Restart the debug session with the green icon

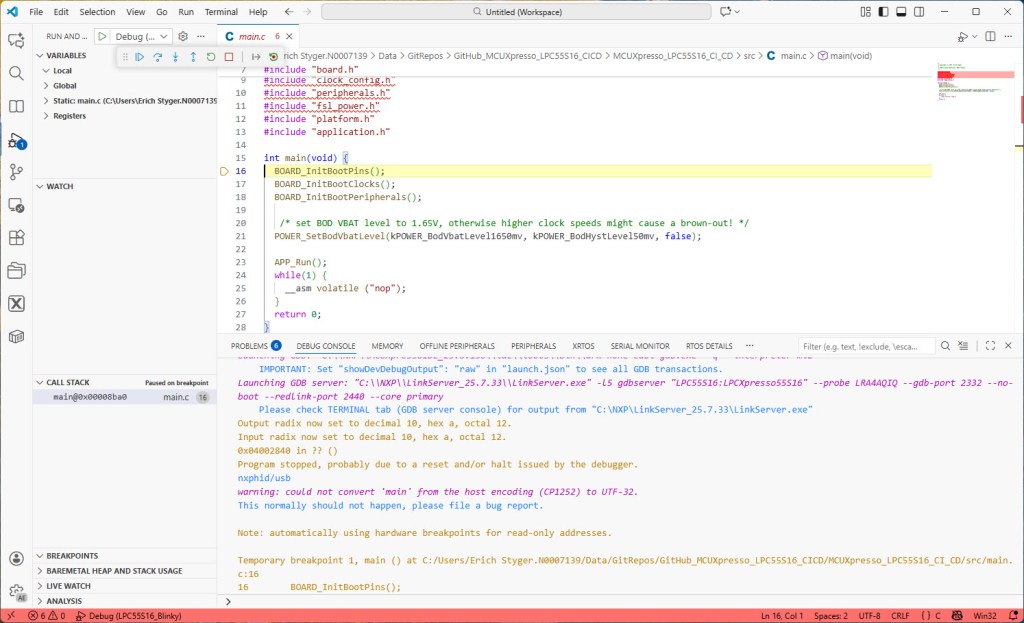tap(211, 57)
